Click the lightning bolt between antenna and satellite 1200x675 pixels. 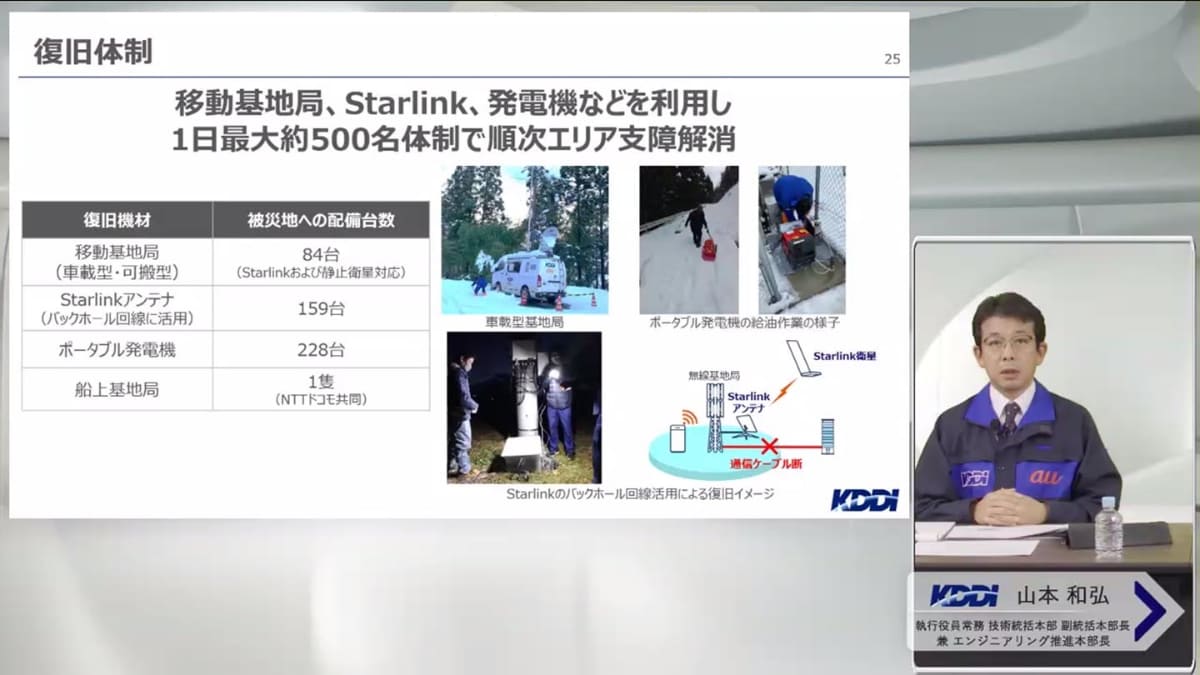coord(784,392)
